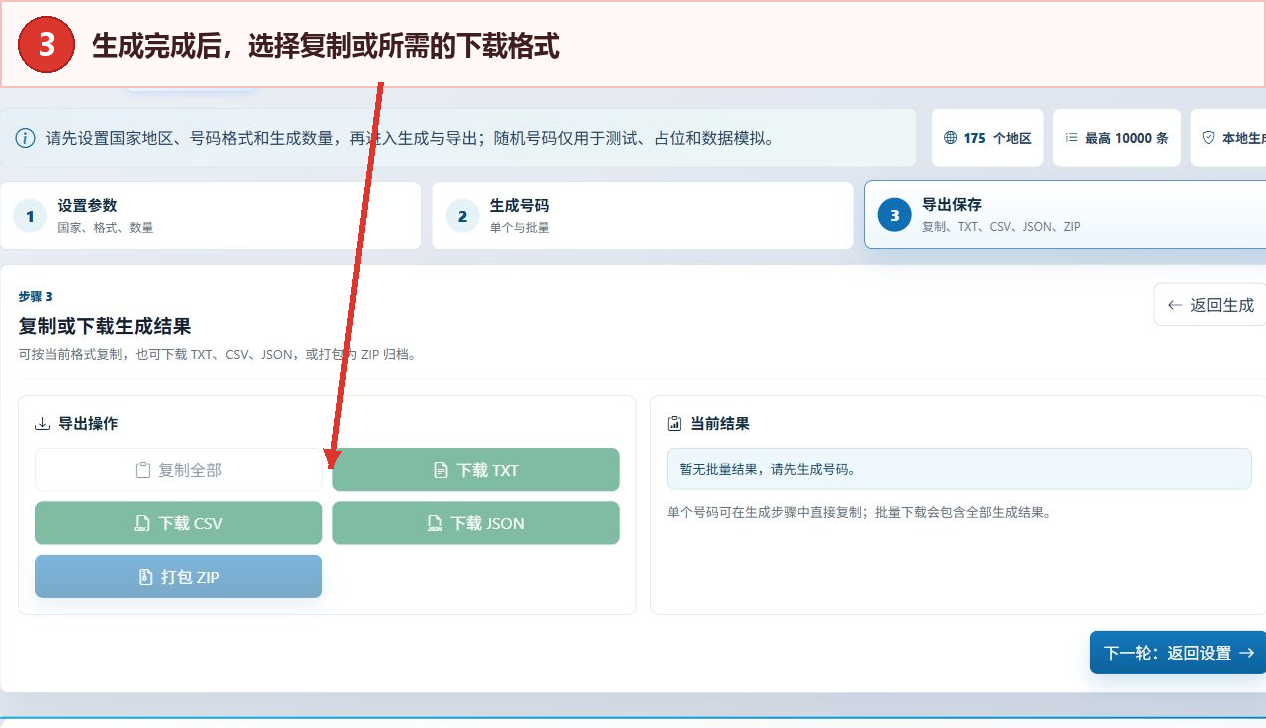Click the 最高 10000 条 stat card

[1117, 138]
